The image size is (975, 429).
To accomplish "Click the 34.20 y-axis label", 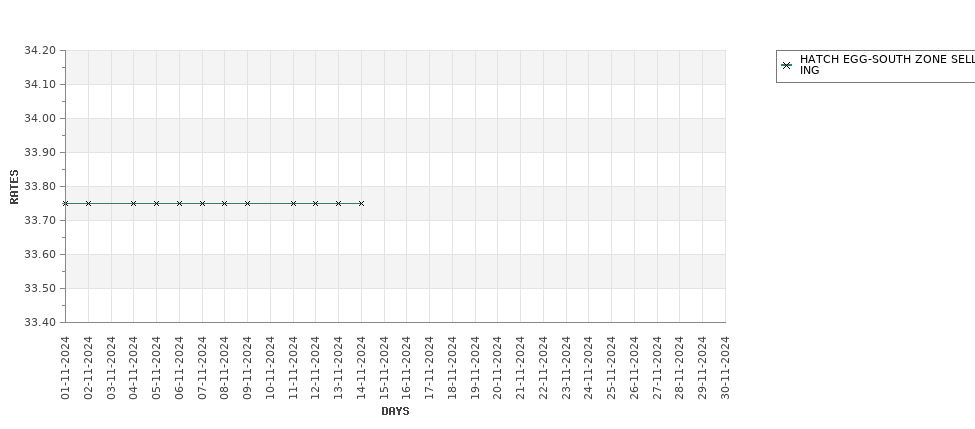I will pyautogui.click(x=40, y=50).
